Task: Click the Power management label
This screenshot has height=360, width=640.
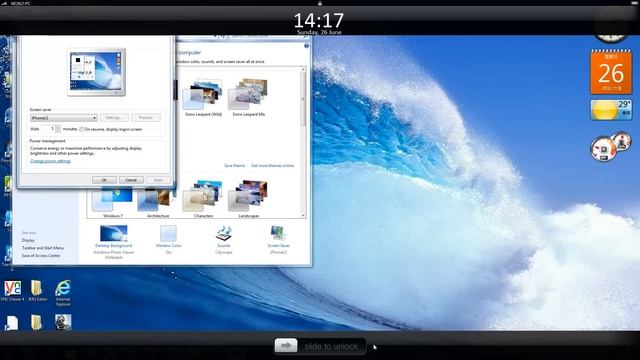Action: (x=47, y=141)
